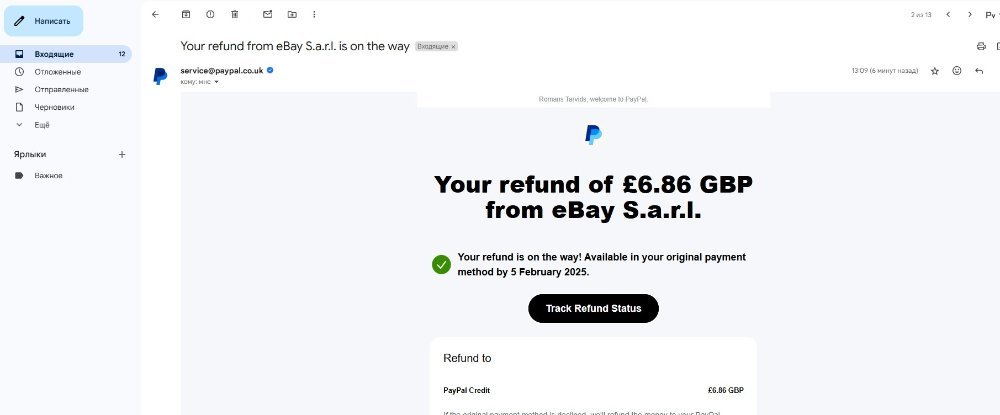Click the Track Refund Status button

(593, 309)
